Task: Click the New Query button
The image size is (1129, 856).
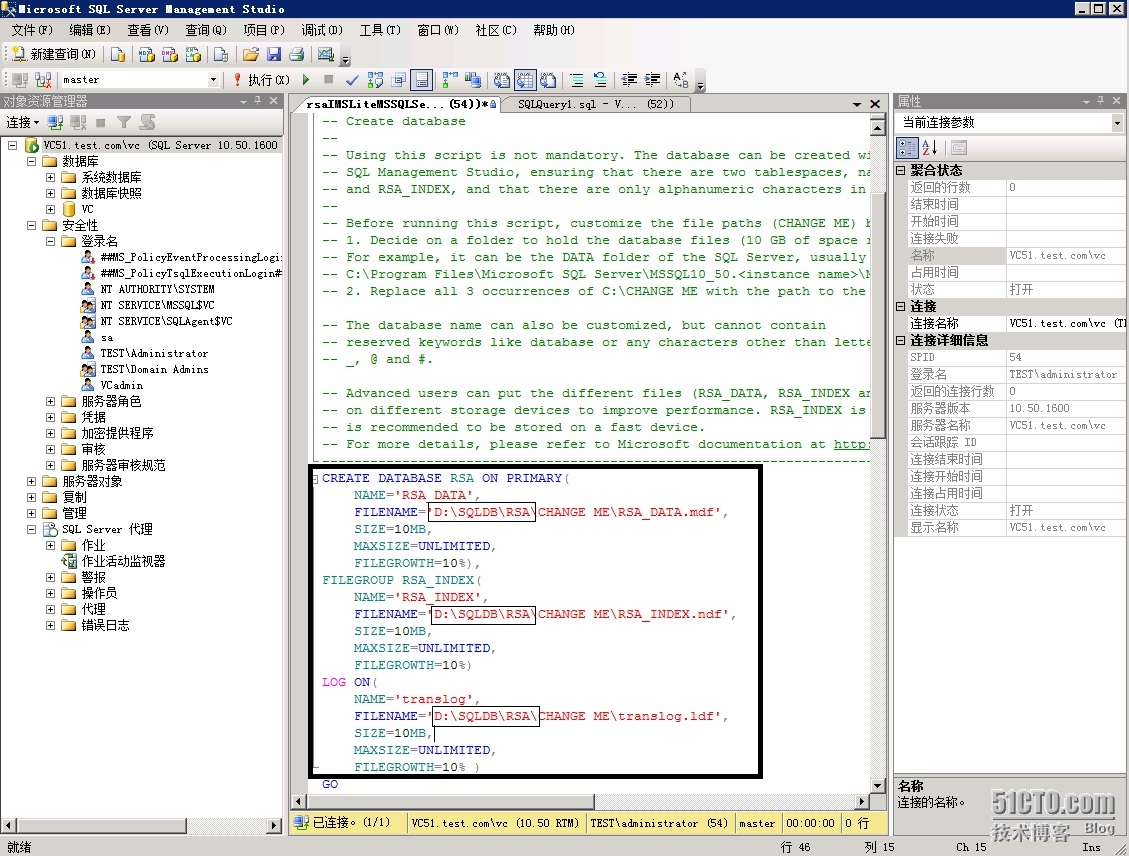Action: [x=54, y=55]
